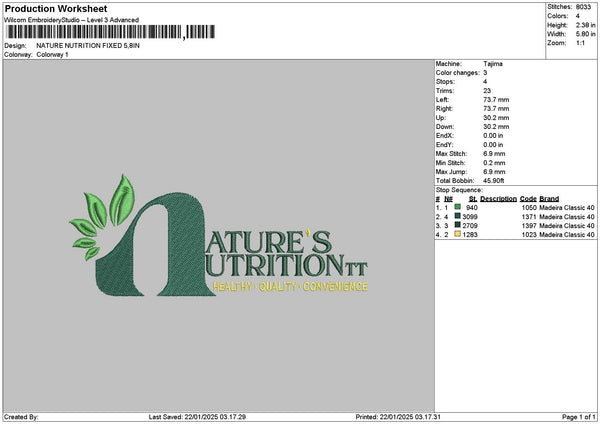The width and height of the screenshot is (600, 424).
Task: Click 'Madeira Classic 40' in the 1050 row
Action: [567, 207]
